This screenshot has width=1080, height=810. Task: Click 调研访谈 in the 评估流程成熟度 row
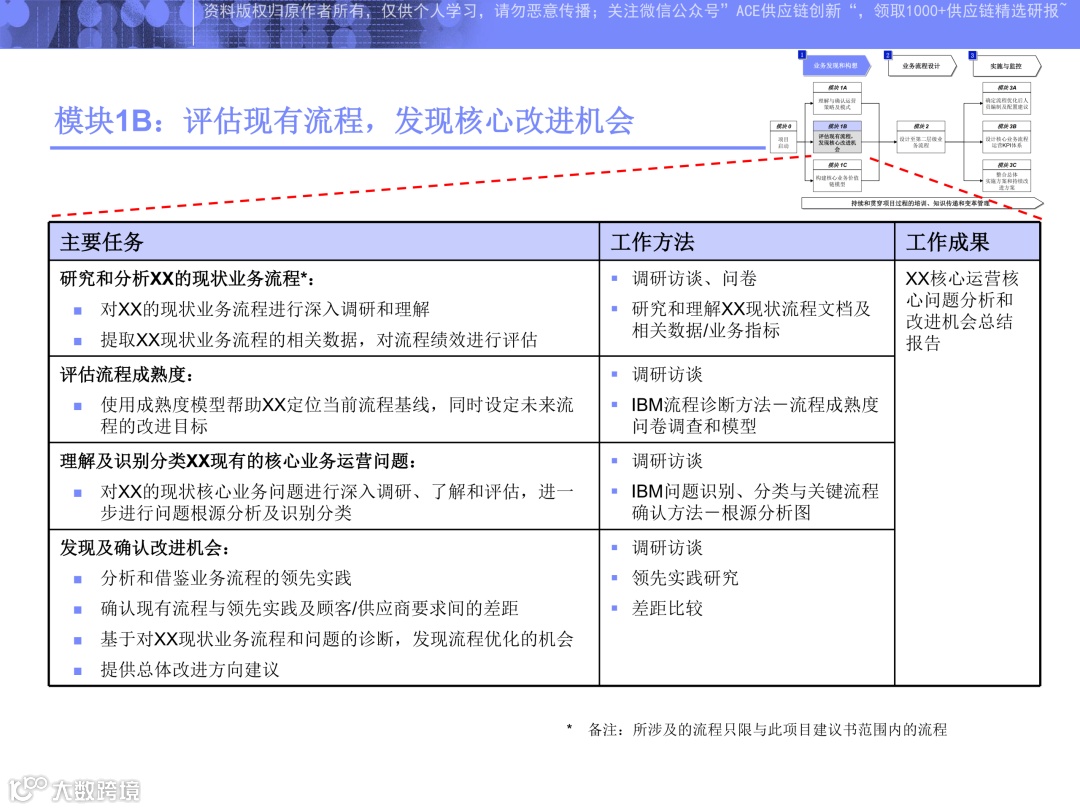click(x=667, y=375)
